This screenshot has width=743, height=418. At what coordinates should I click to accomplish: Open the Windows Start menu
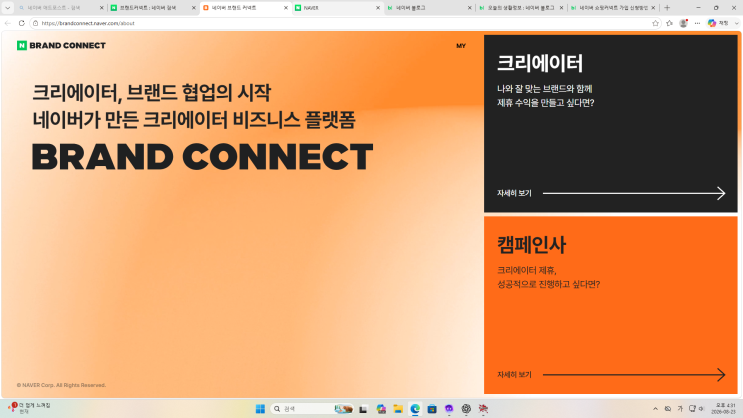click(x=260, y=409)
